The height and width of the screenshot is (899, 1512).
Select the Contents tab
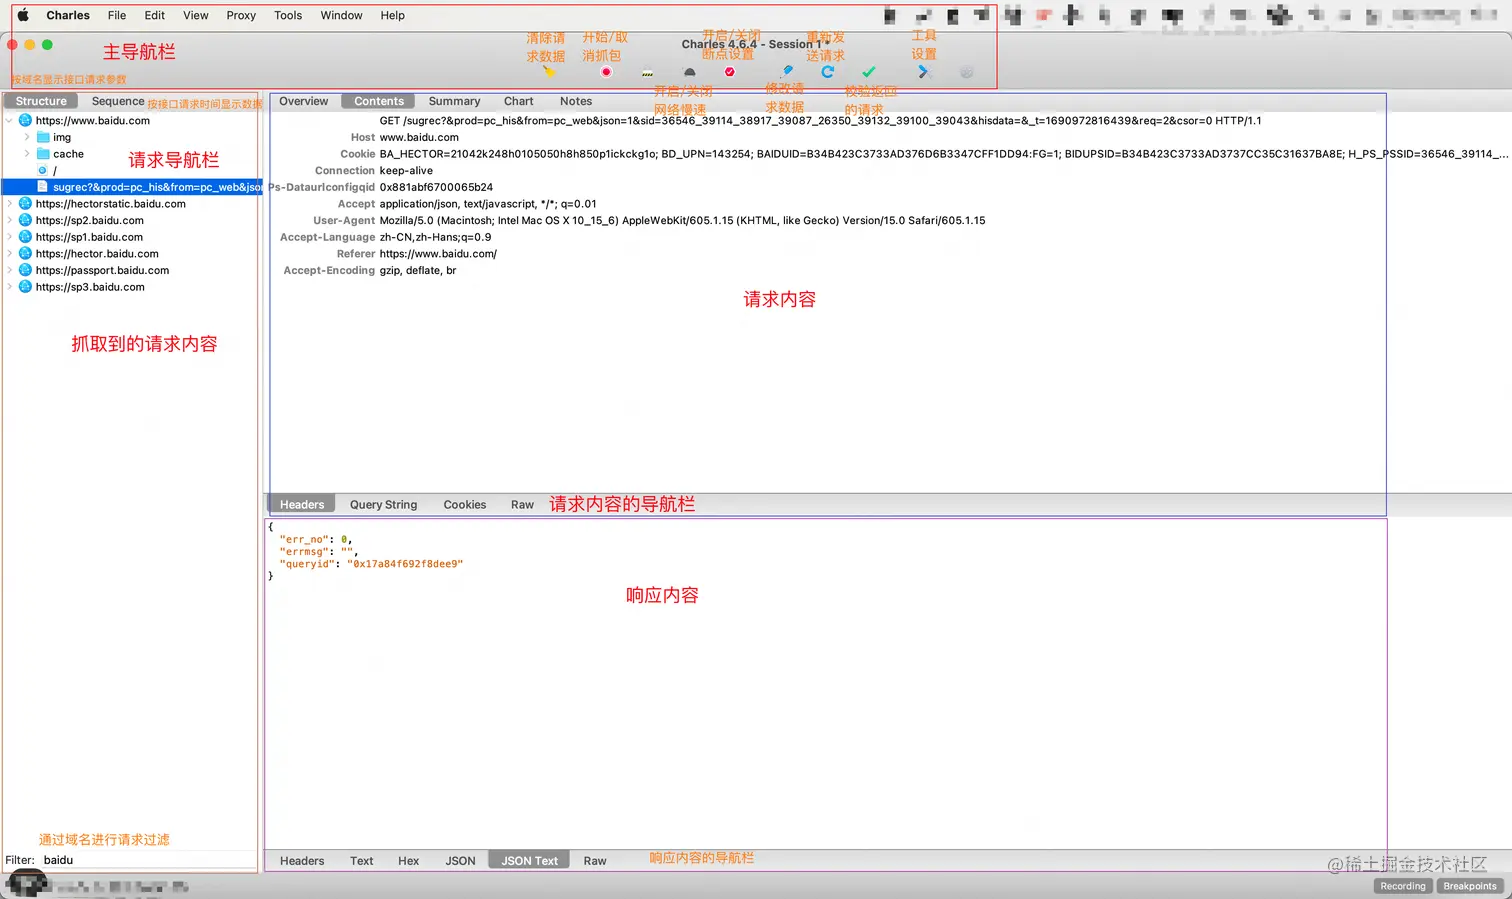point(379,101)
